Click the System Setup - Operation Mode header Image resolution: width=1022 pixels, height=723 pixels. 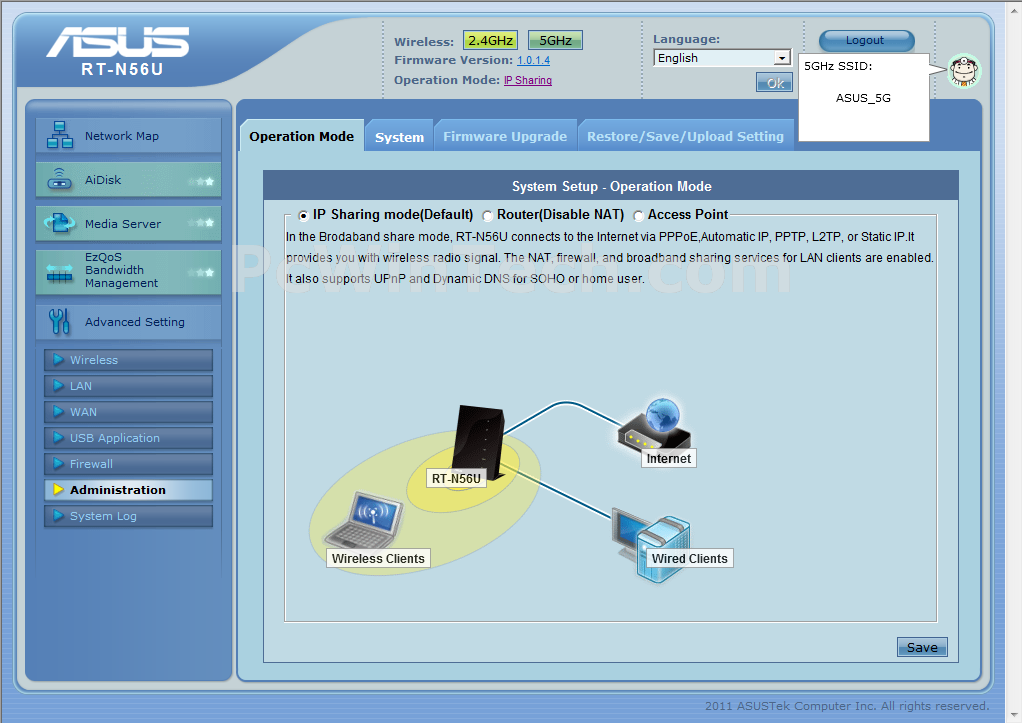click(611, 186)
